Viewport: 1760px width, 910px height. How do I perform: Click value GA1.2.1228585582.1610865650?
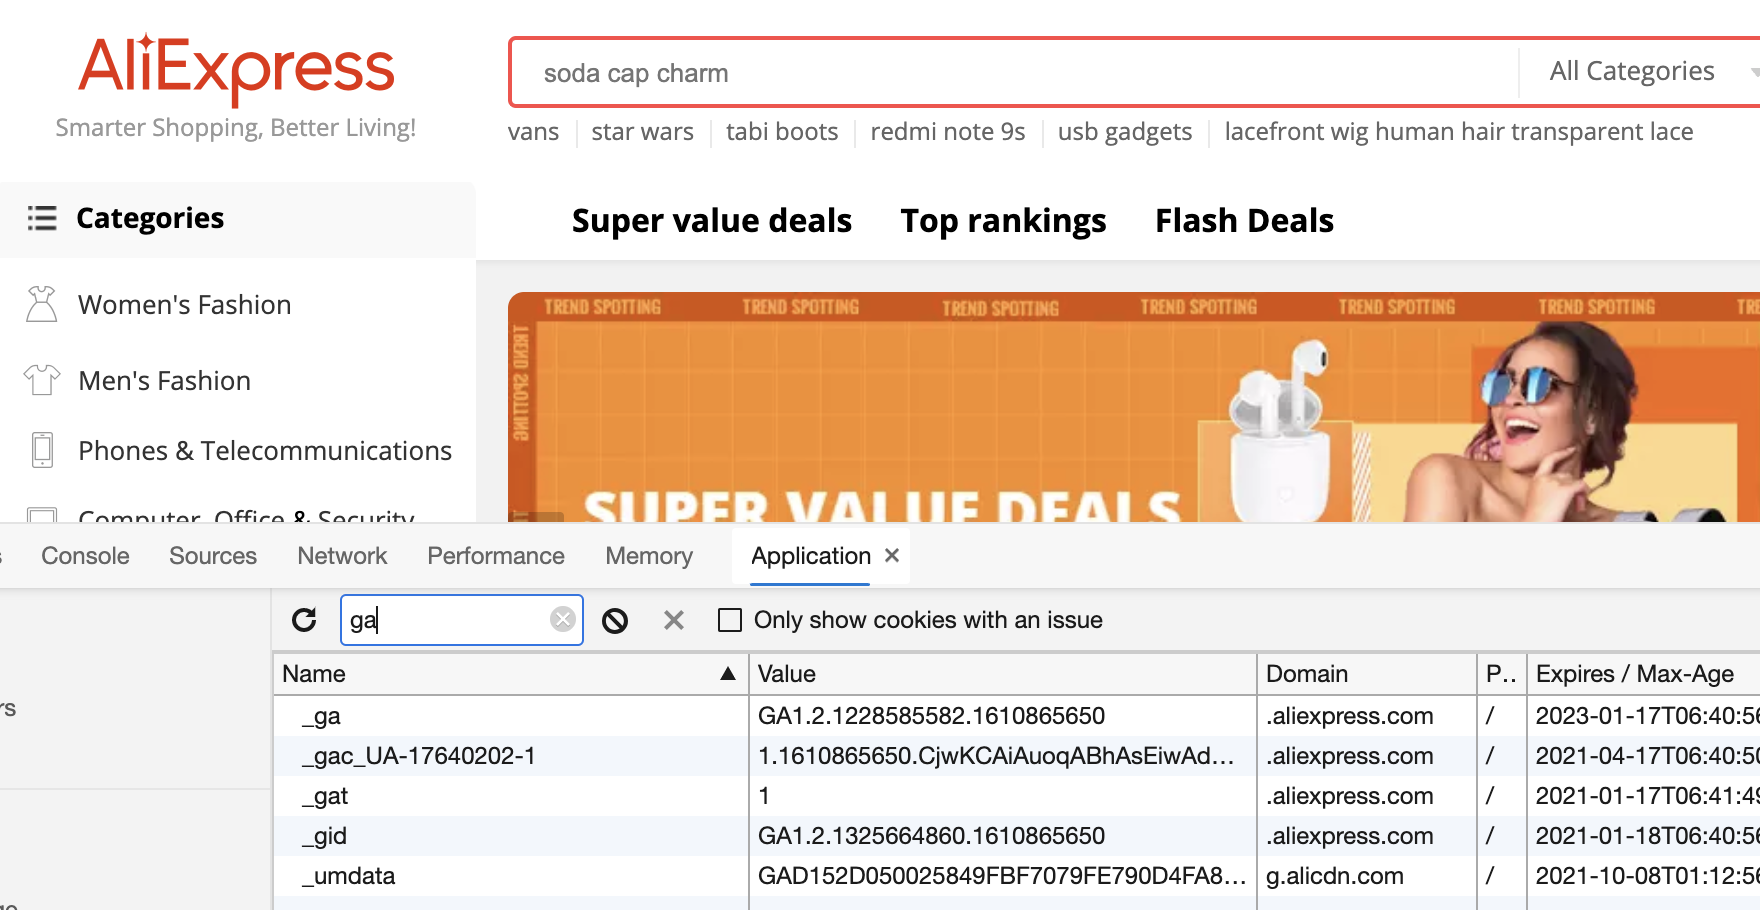[x=931, y=716]
